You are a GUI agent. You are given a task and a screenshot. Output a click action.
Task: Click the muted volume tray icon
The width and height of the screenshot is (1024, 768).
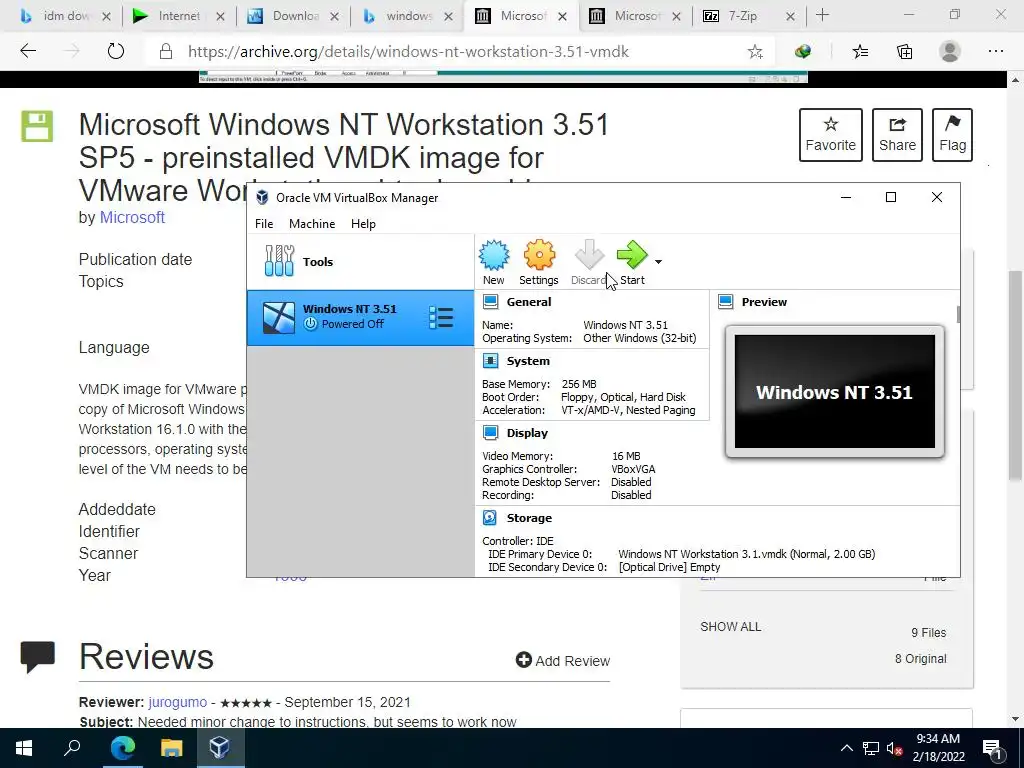895,748
